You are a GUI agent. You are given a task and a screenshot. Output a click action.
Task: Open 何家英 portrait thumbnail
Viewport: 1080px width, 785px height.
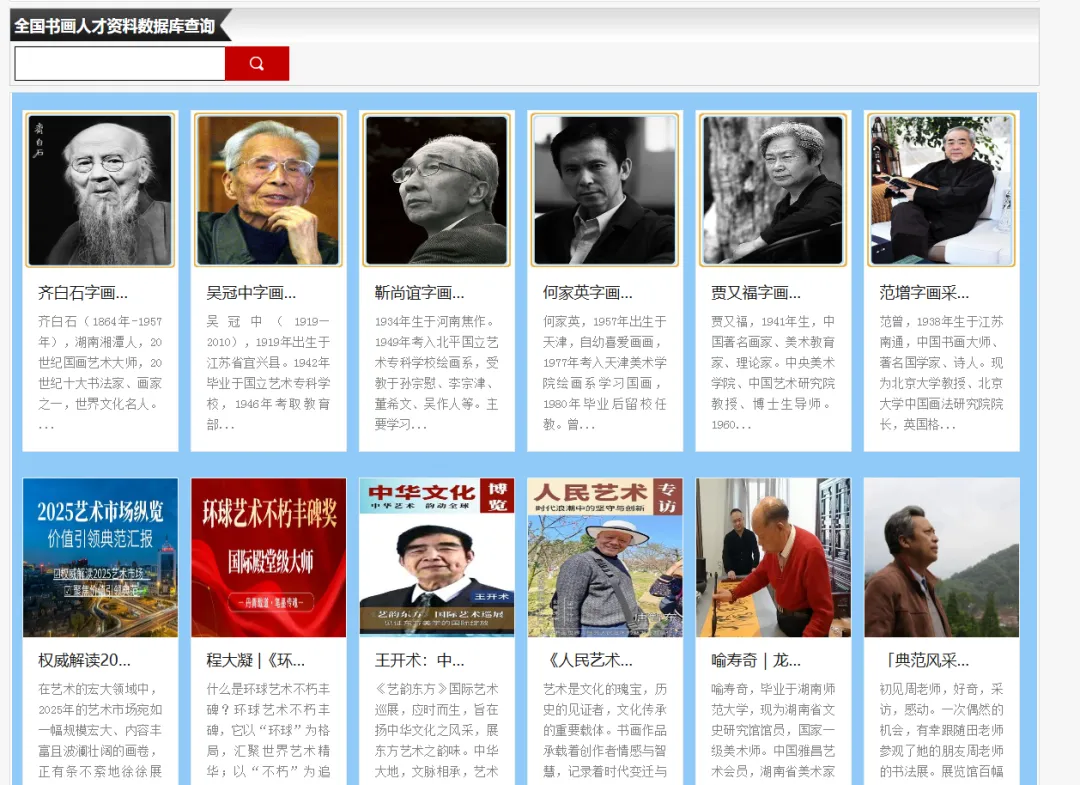pos(605,190)
